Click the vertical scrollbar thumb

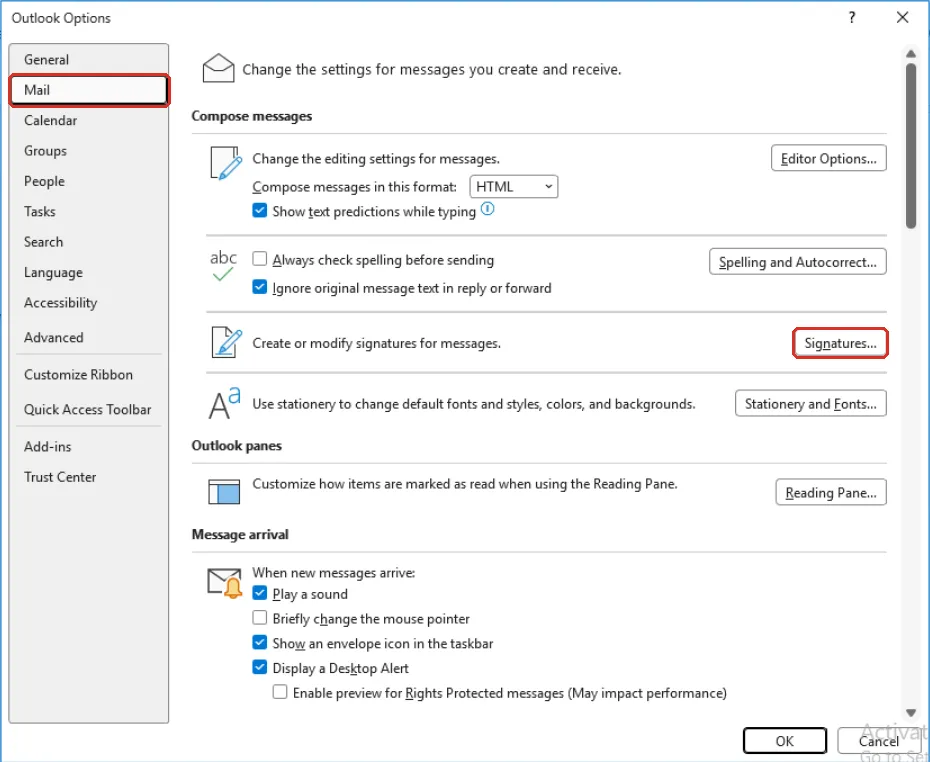pos(911,145)
